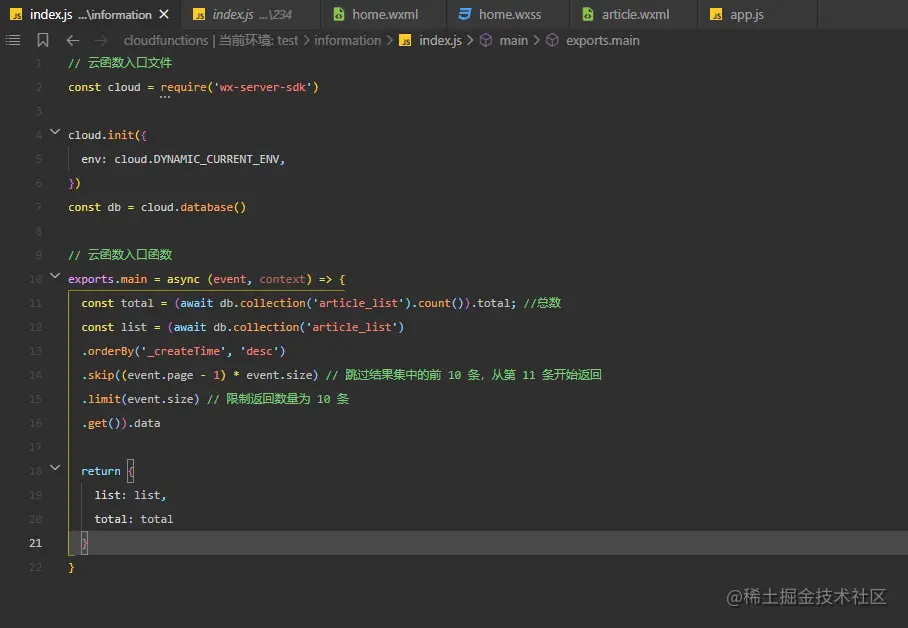Click 'total: total' line in return
Viewport: 908px width, 628px height.
pyautogui.click(x=134, y=519)
